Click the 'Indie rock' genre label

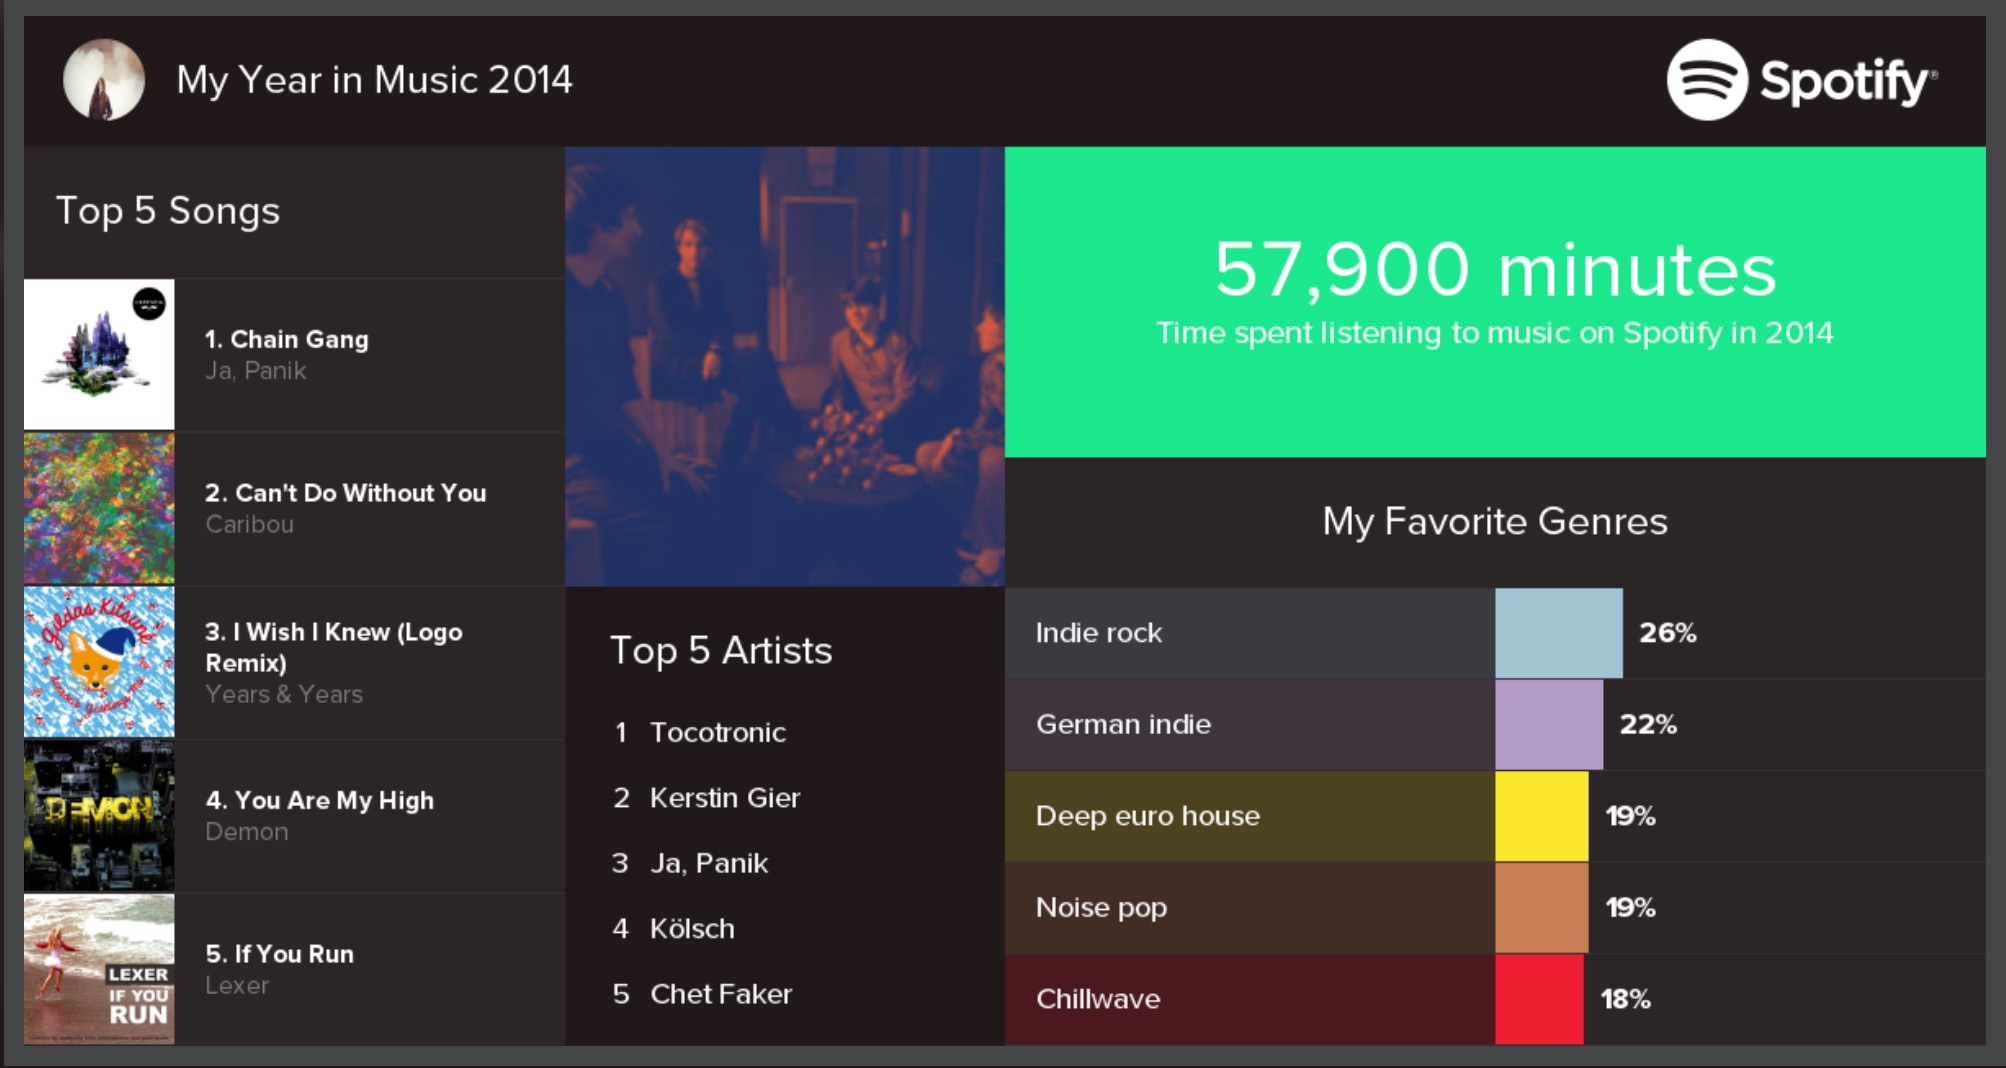(1099, 633)
